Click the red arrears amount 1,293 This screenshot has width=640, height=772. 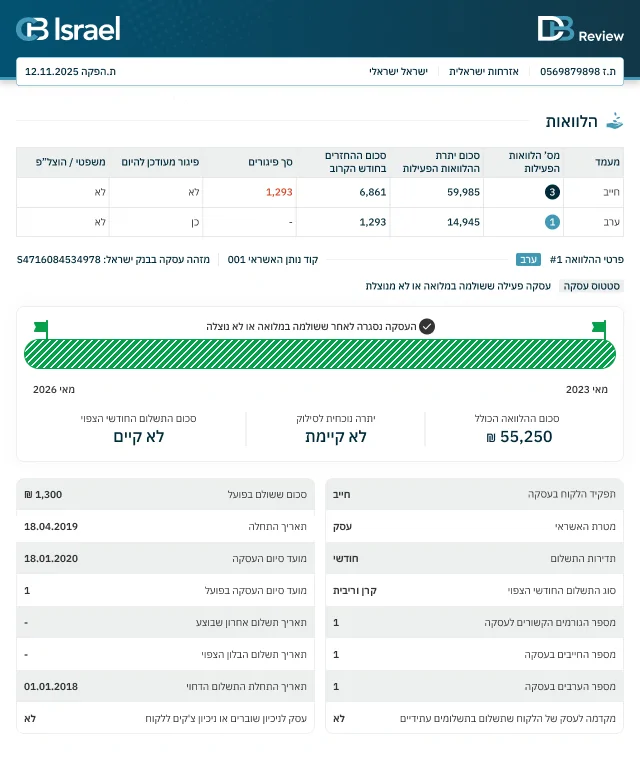coord(279,192)
